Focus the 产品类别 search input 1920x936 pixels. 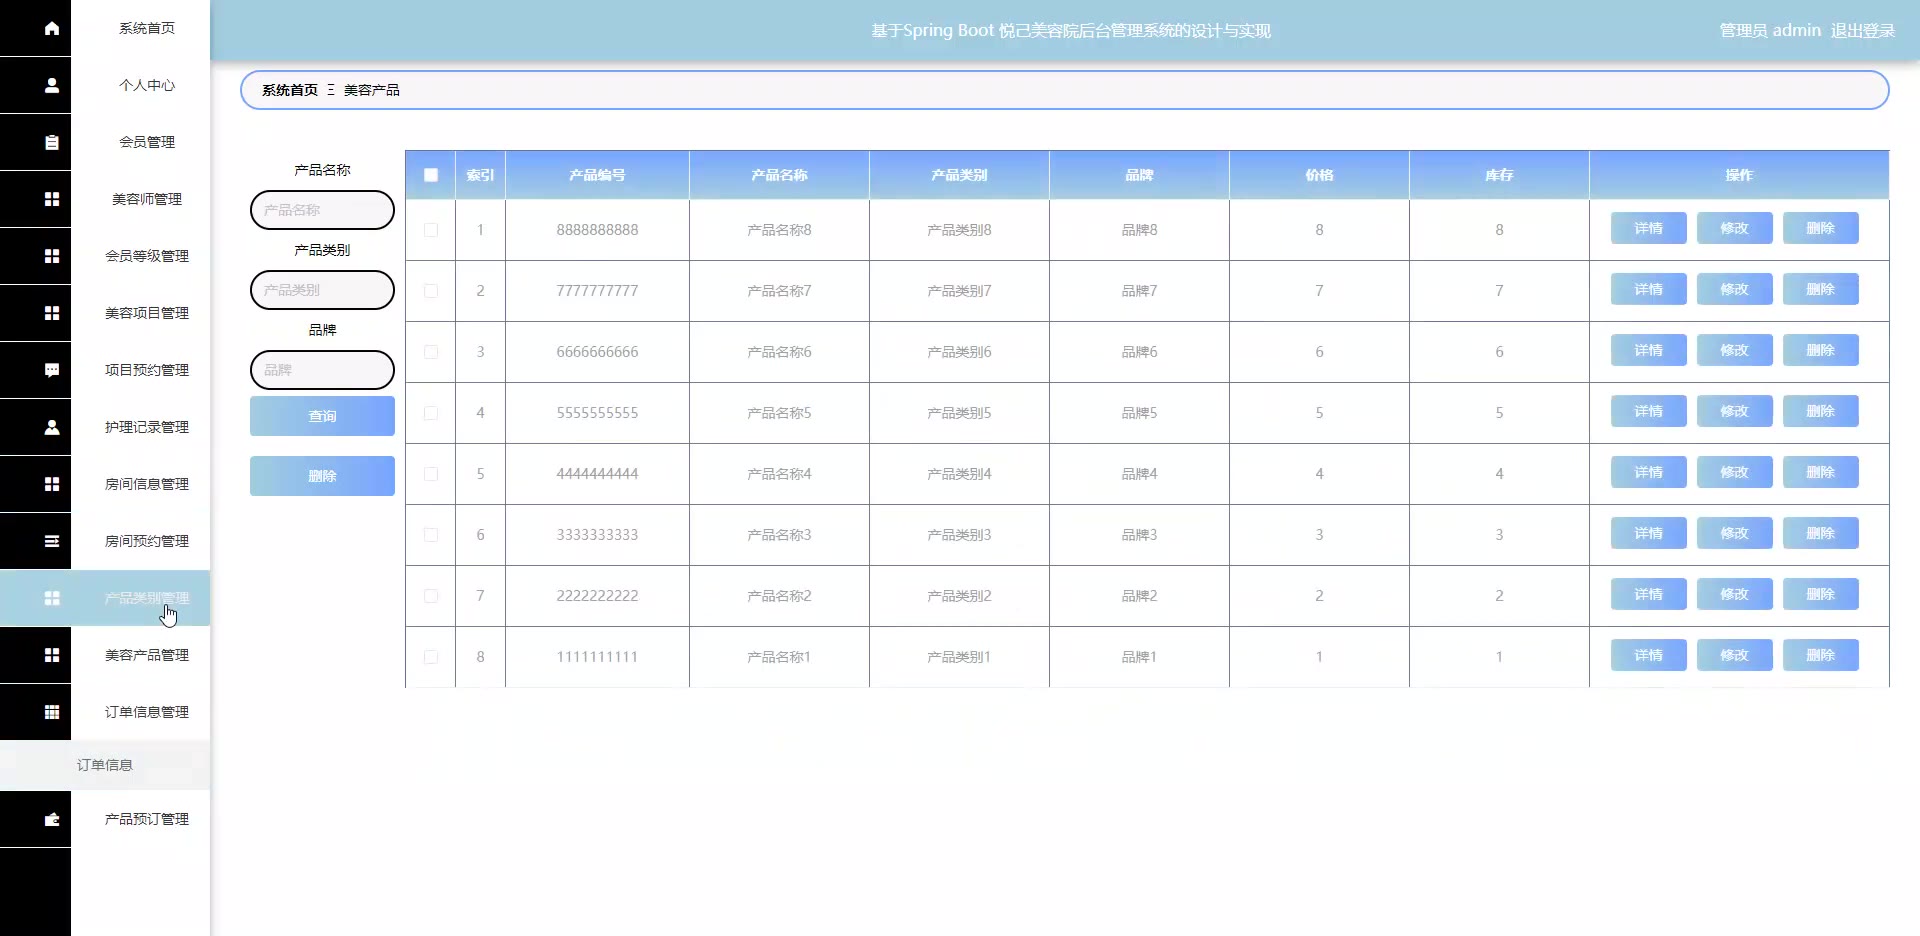click(322, 290)
